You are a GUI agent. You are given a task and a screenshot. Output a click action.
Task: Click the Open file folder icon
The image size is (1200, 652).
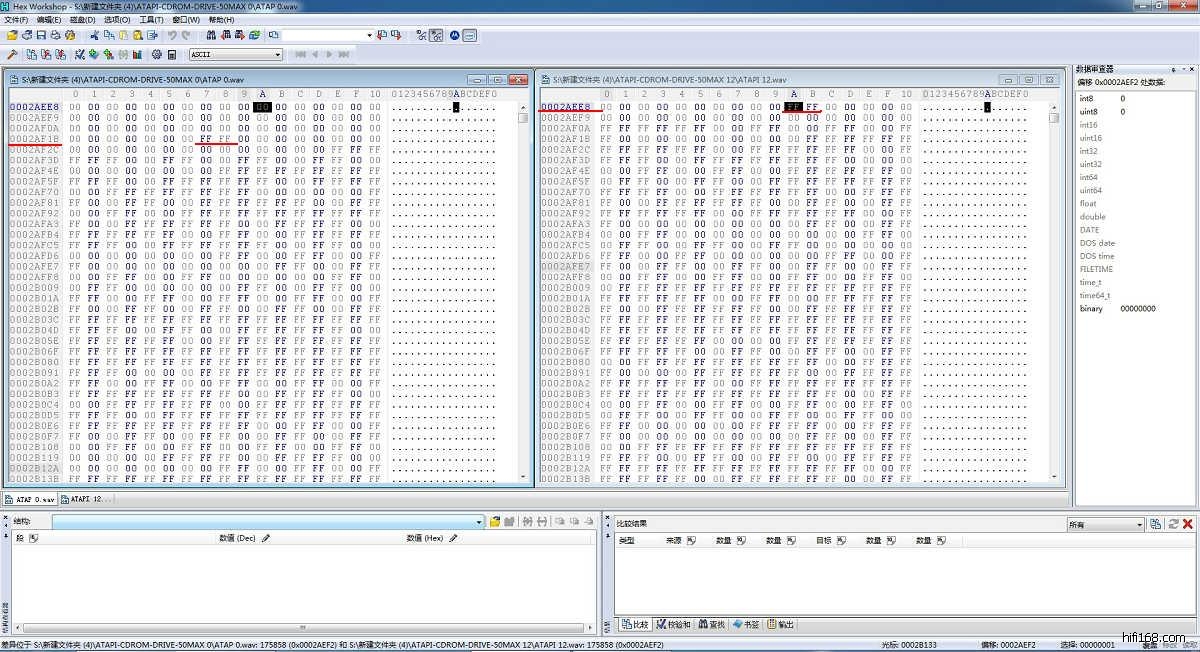click(12, 35)
